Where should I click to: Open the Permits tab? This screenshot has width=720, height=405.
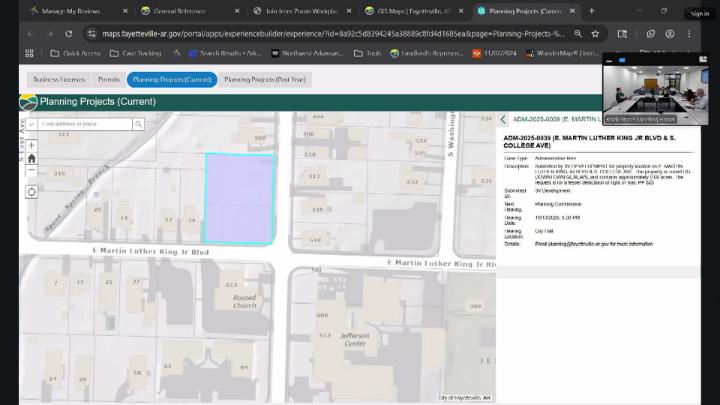pos(108,78)
